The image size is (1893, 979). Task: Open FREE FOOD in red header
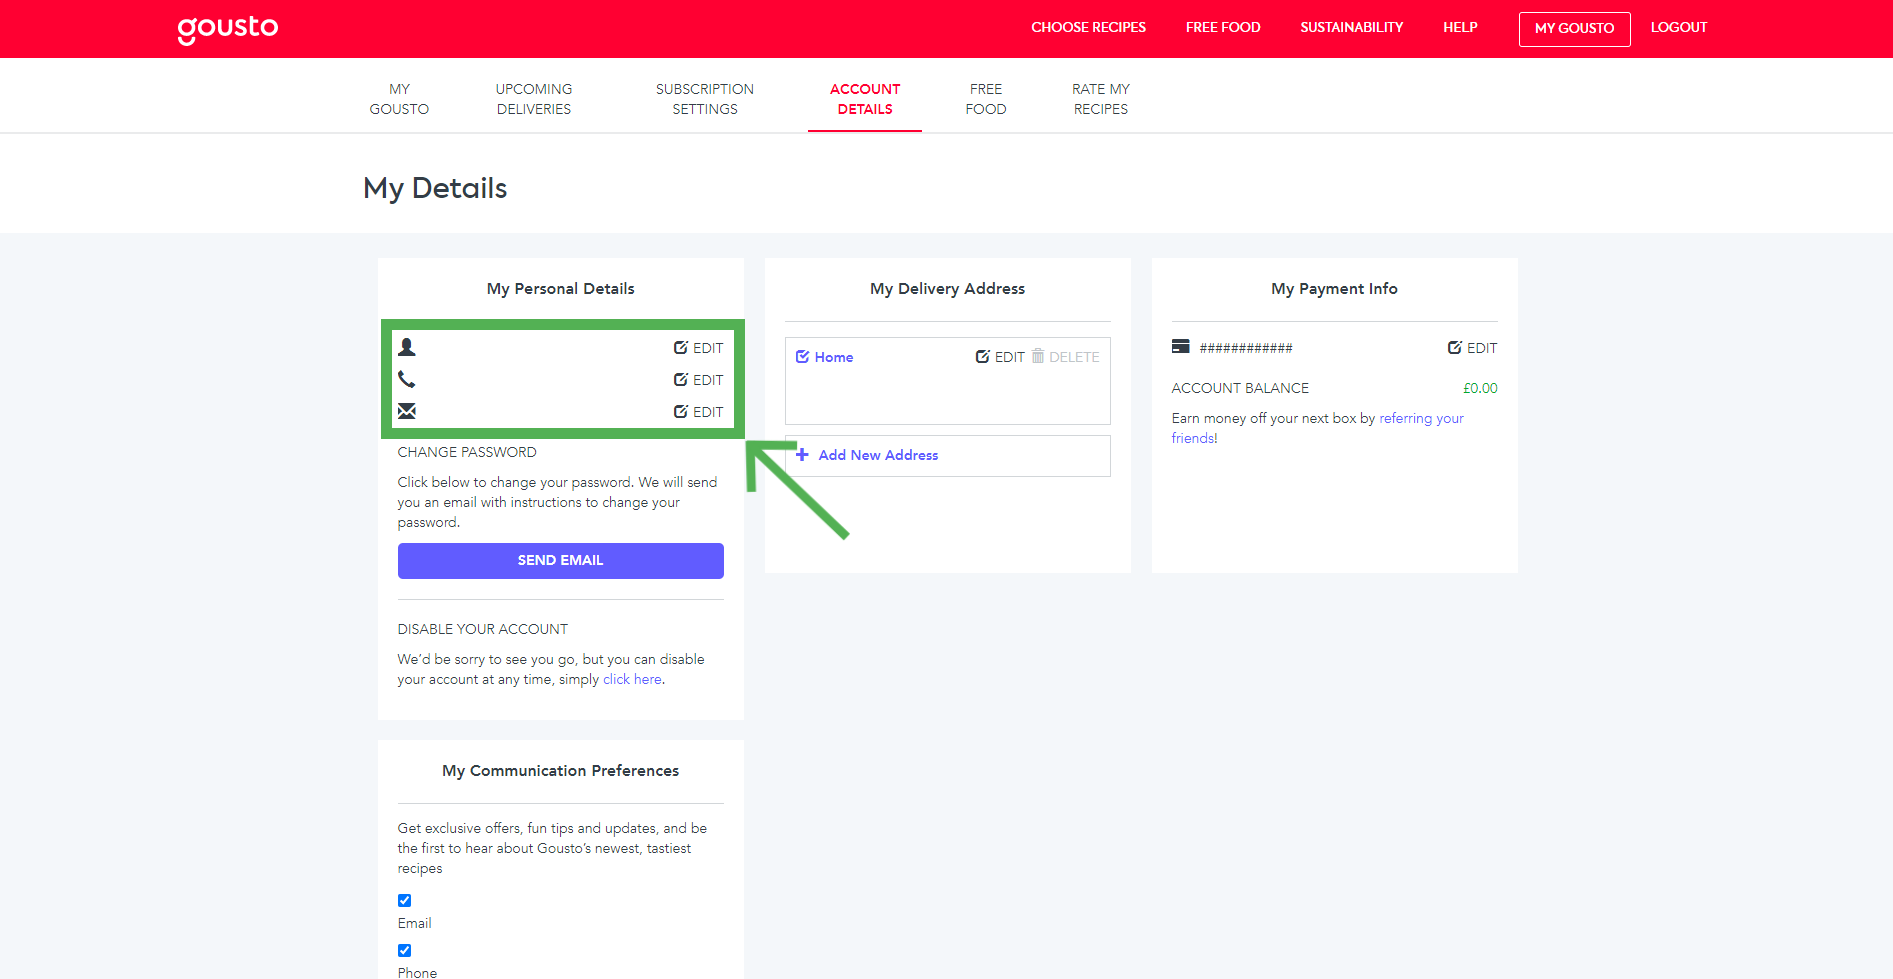(1223, 27)
